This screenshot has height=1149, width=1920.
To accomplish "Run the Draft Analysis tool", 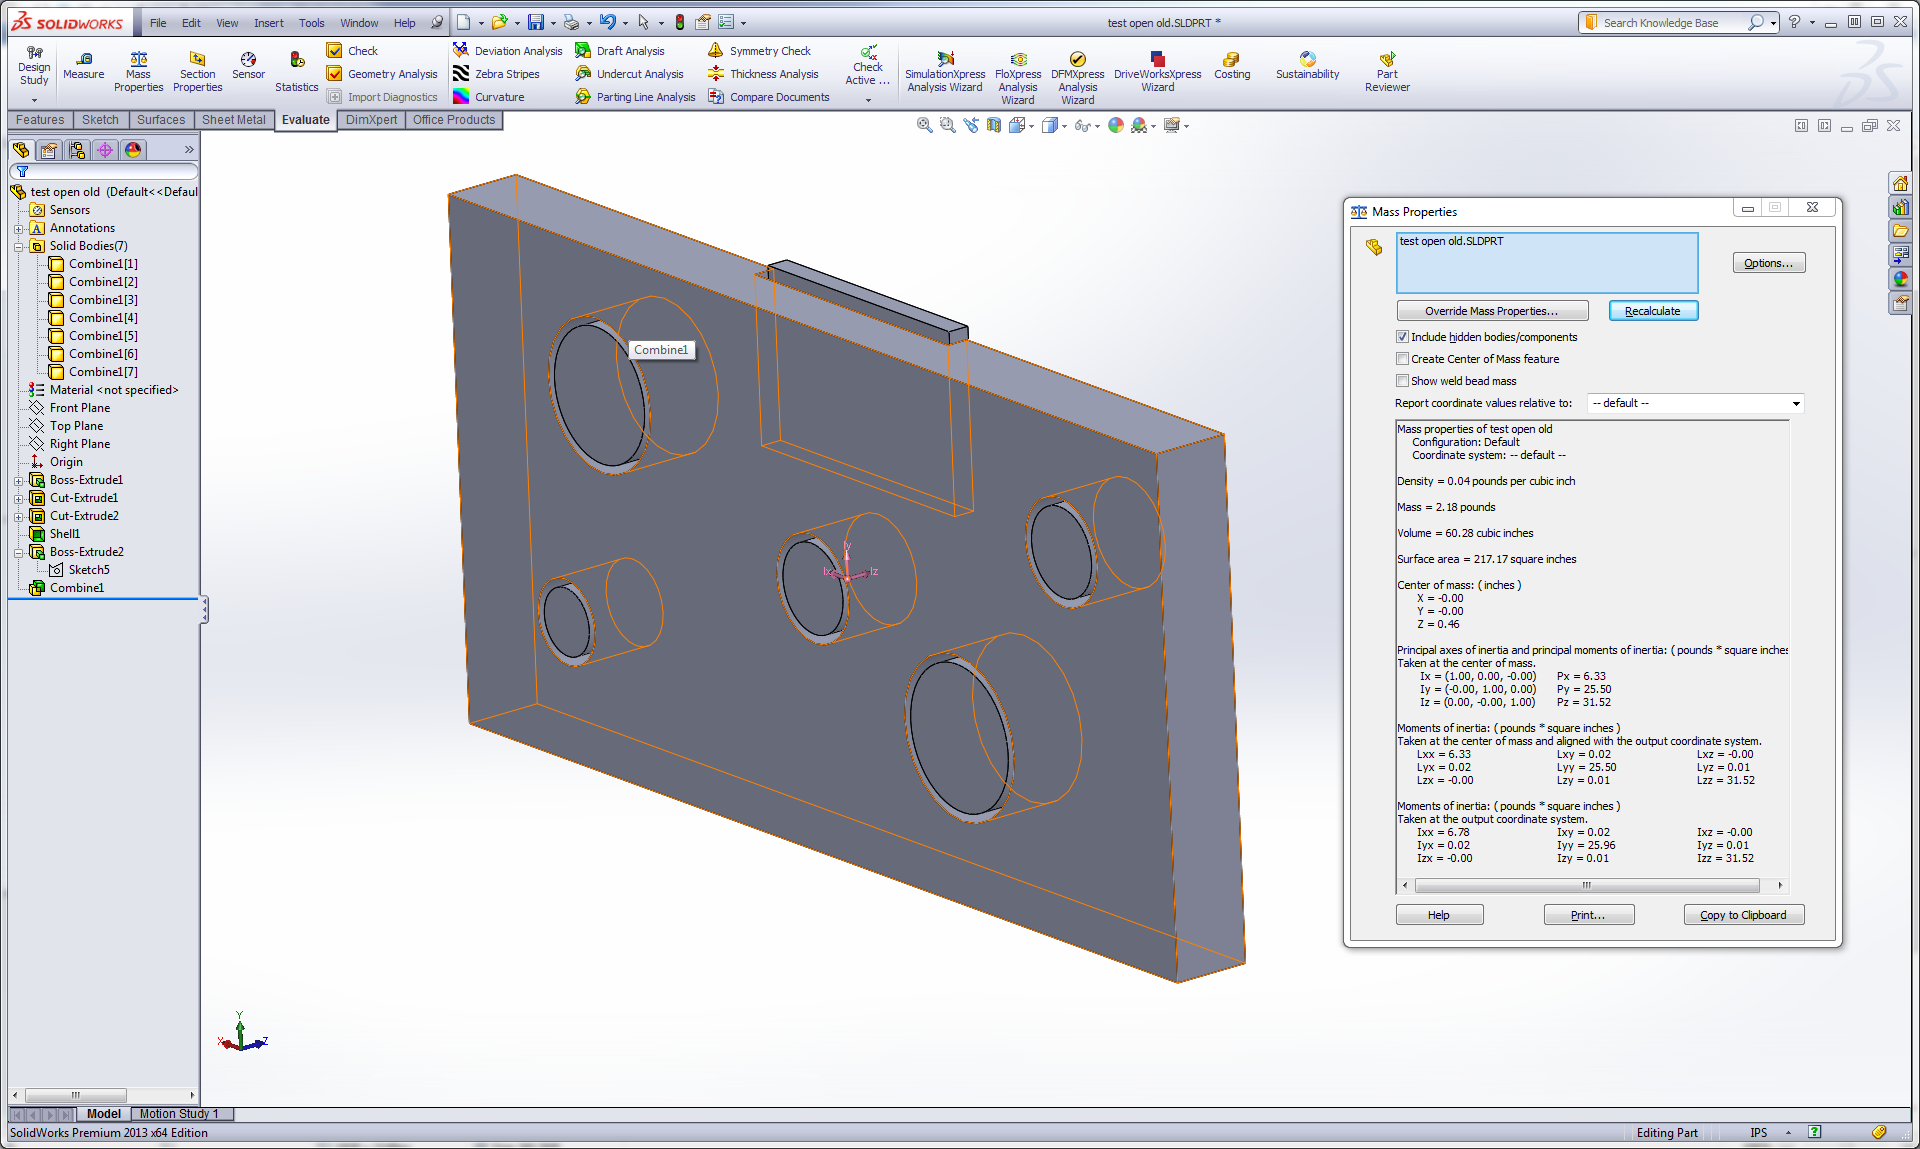I will pos(629,51).
